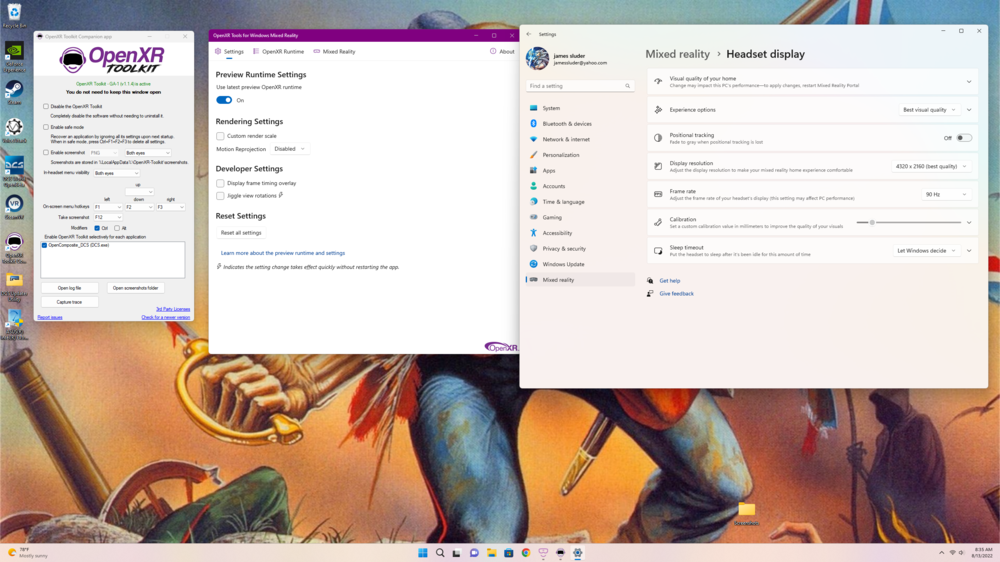Open the Experience options quality dropdown
The image size is (1000, 562).
coord(929,110)
